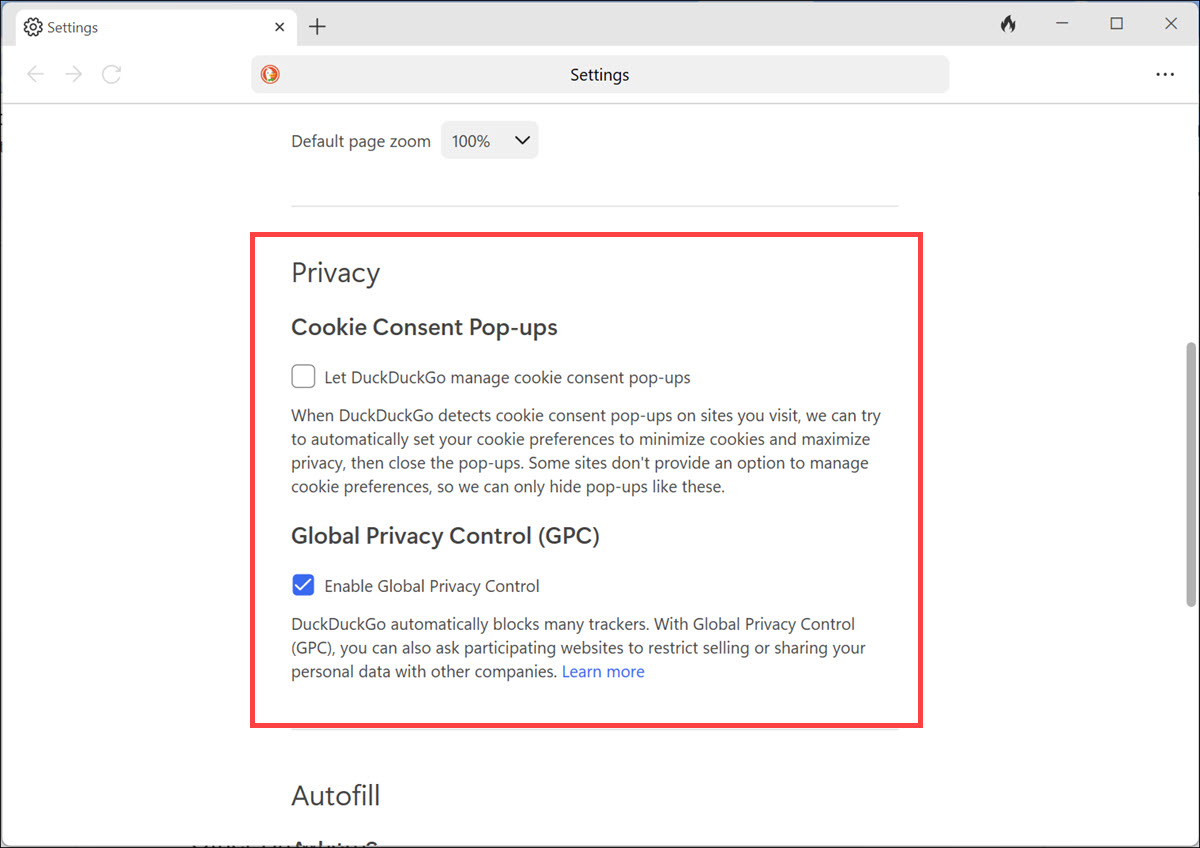The image size is (1200, 848).
Task: Click the vertical page scrollbar thumb
Action: [1190, 474]
